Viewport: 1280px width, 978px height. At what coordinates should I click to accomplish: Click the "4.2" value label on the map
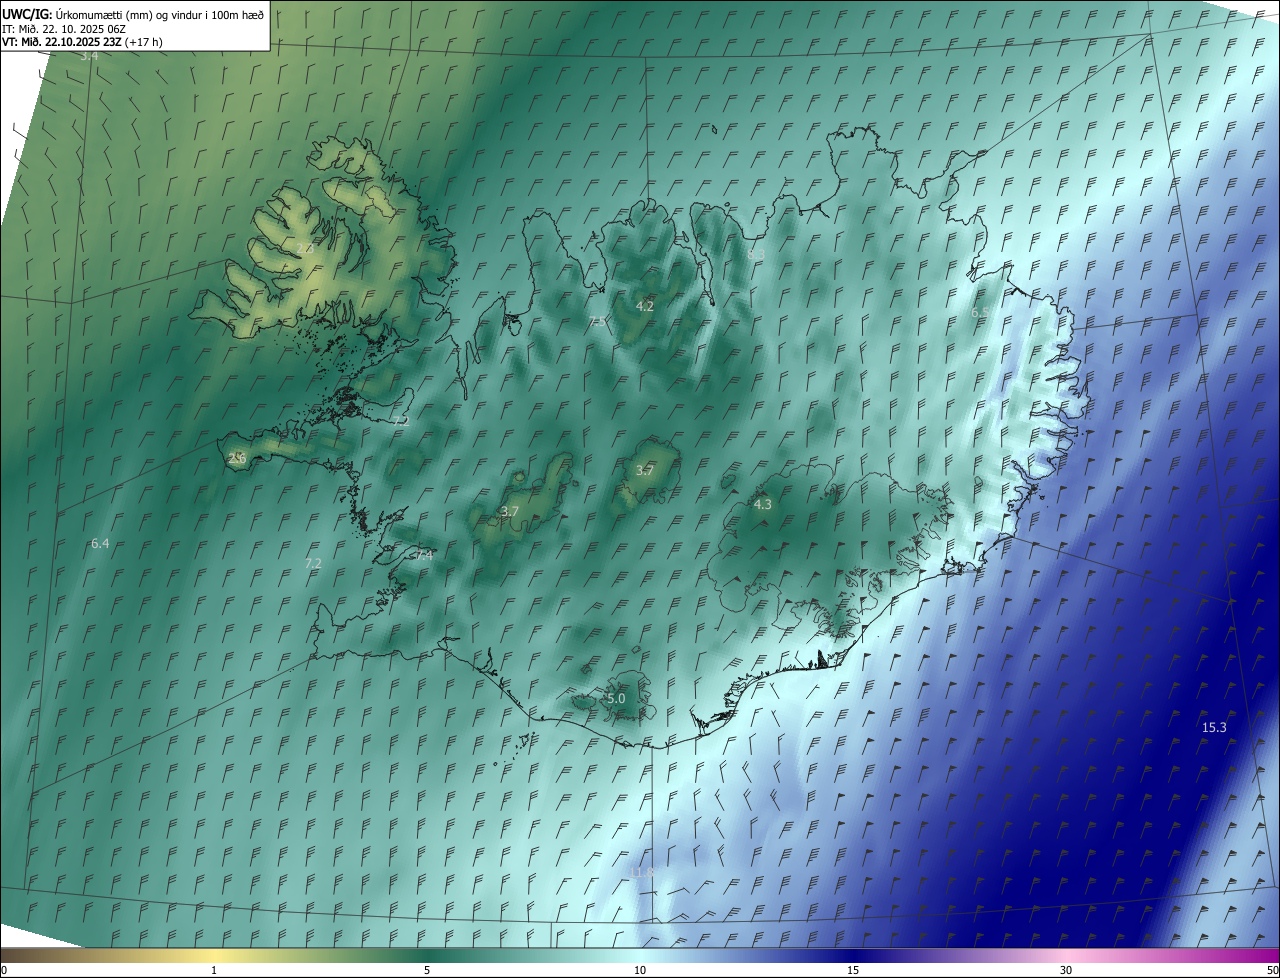coord(645,306)
